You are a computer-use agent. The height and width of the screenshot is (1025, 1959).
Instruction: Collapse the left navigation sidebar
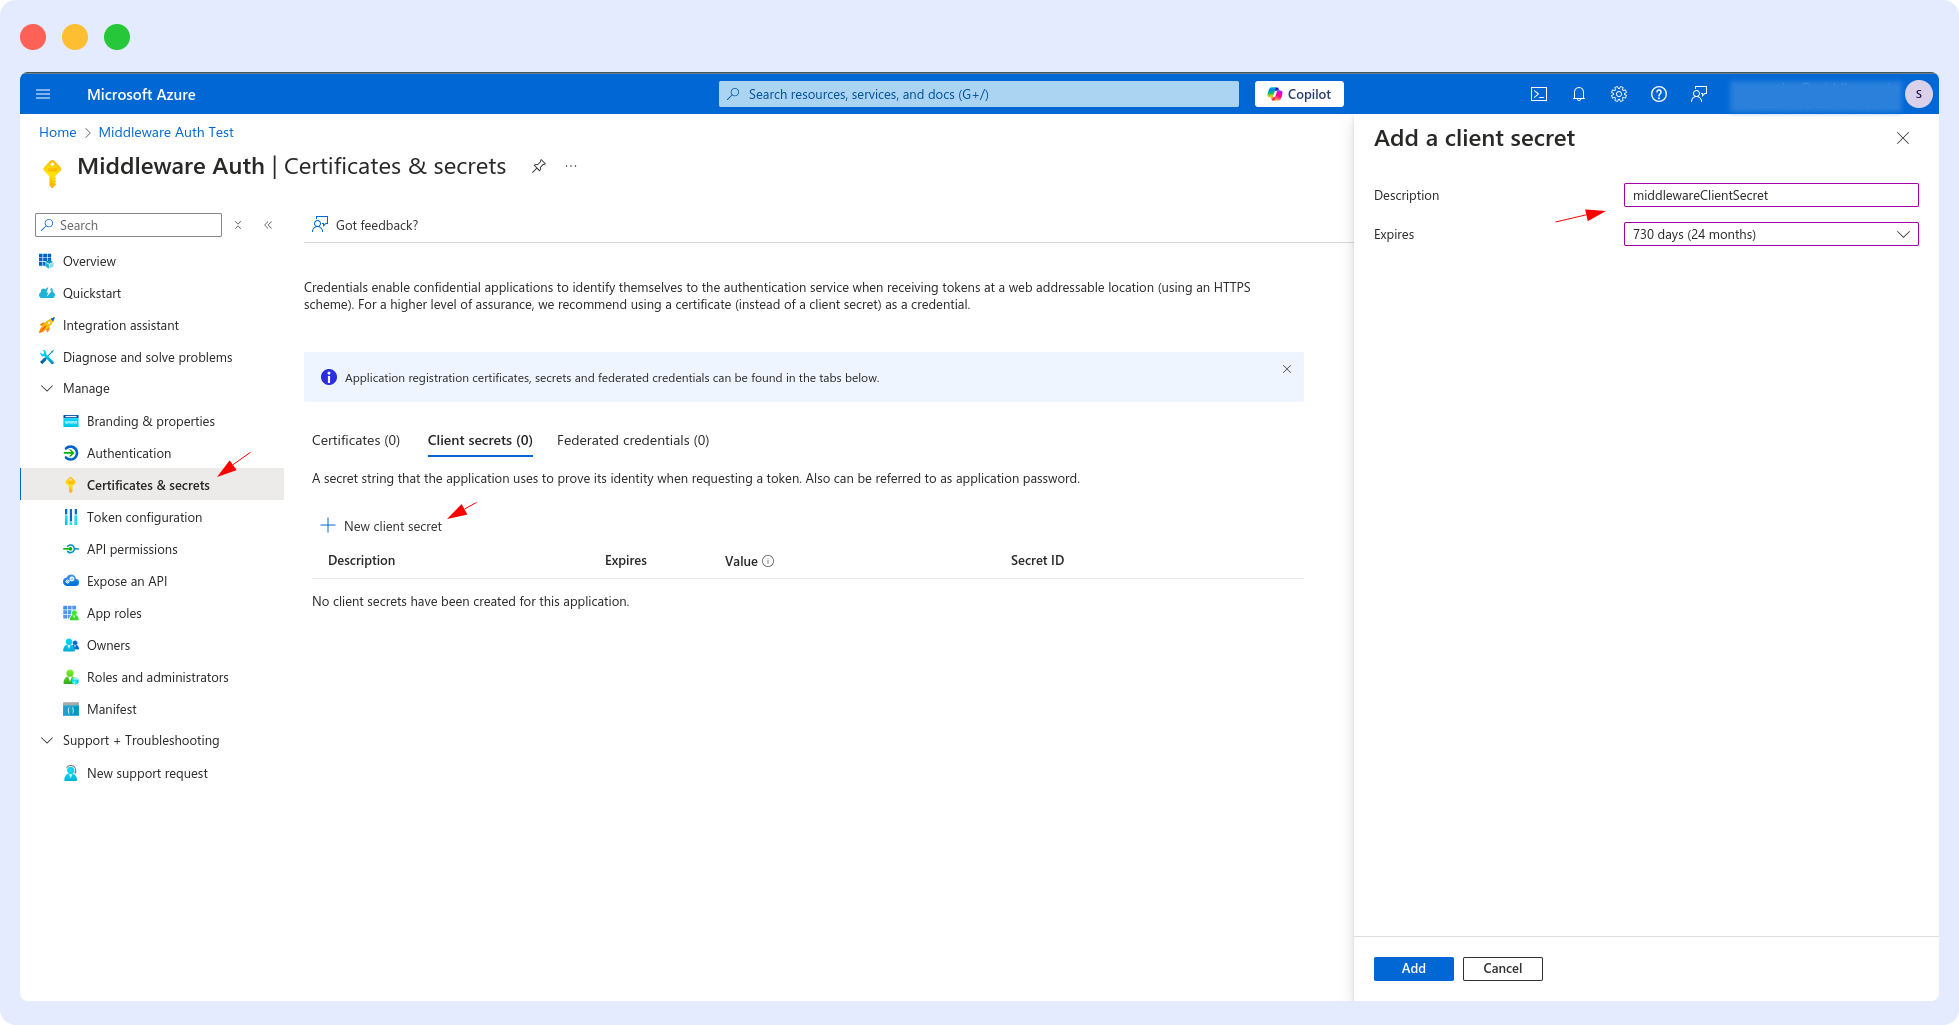268,225
